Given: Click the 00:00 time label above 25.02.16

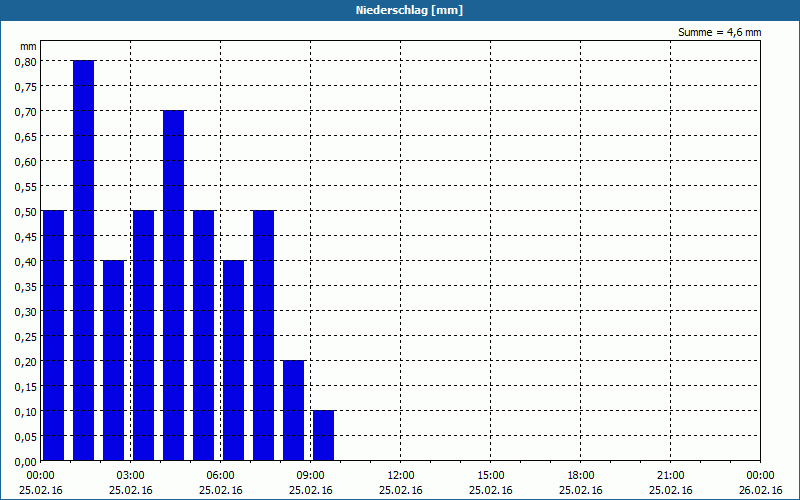Looking at the screenshot, I should tap(40, 476).
